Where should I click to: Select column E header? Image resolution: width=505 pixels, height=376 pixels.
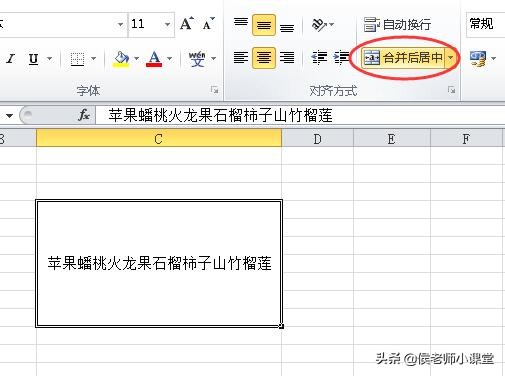point(392,139)
